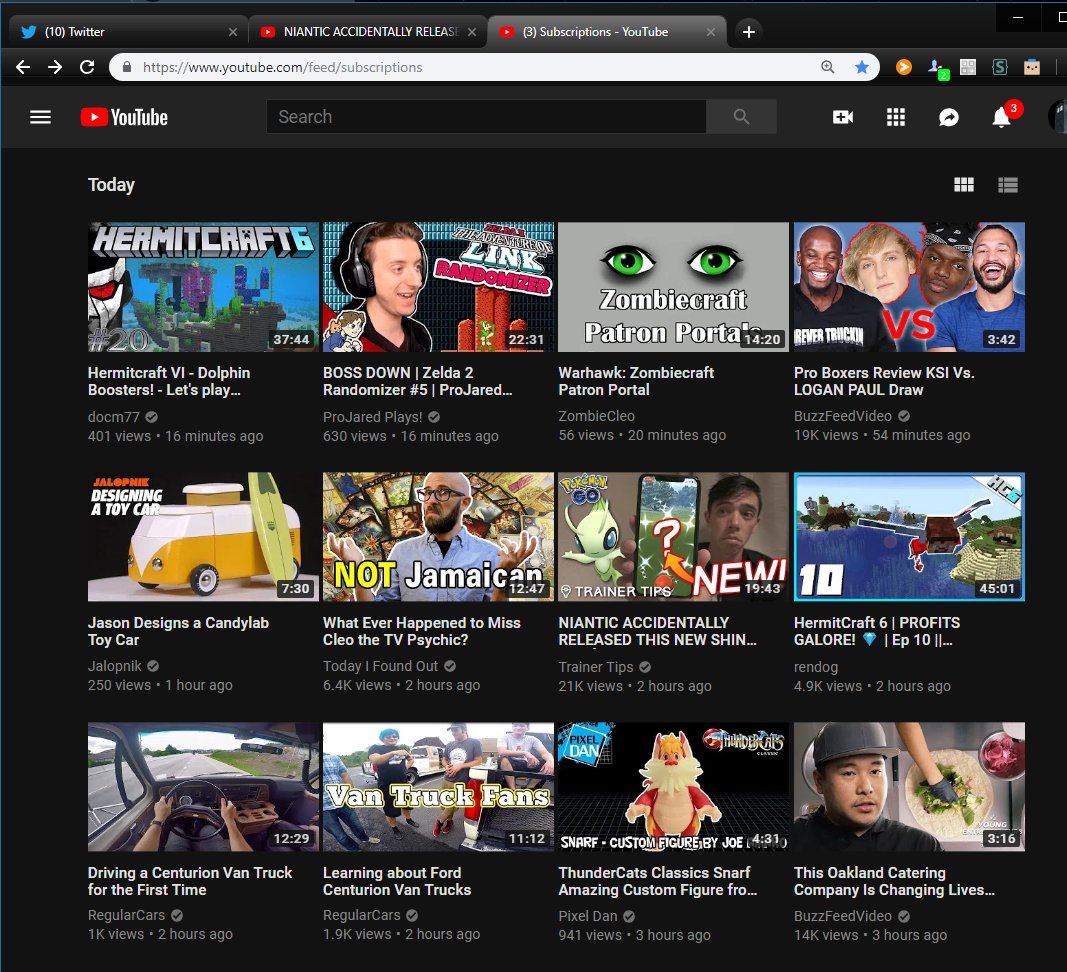Click the gray grid extension icon
The width and height of the screenshot is (1067, 972).
968,67
